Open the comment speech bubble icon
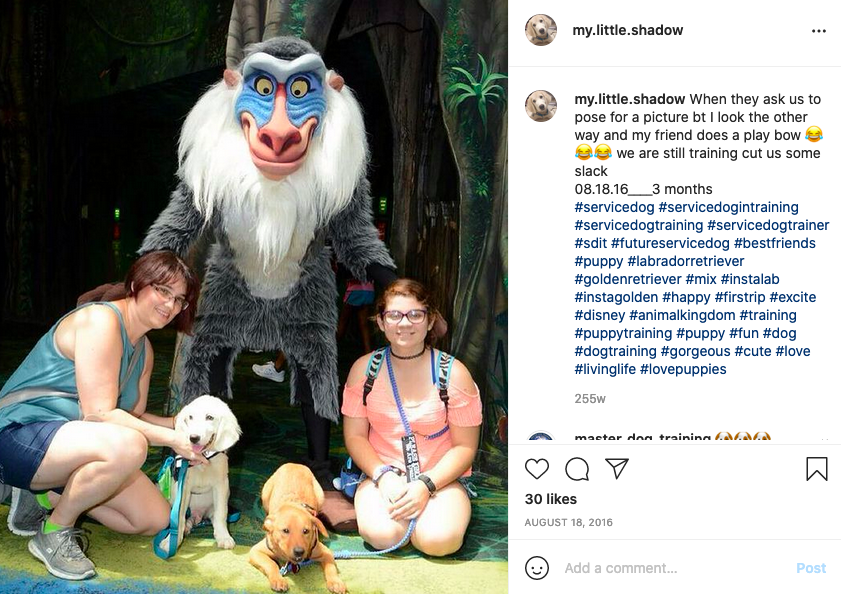Image resolution: width=841 pixels, height=594 pixels. [x=577, y=469]
